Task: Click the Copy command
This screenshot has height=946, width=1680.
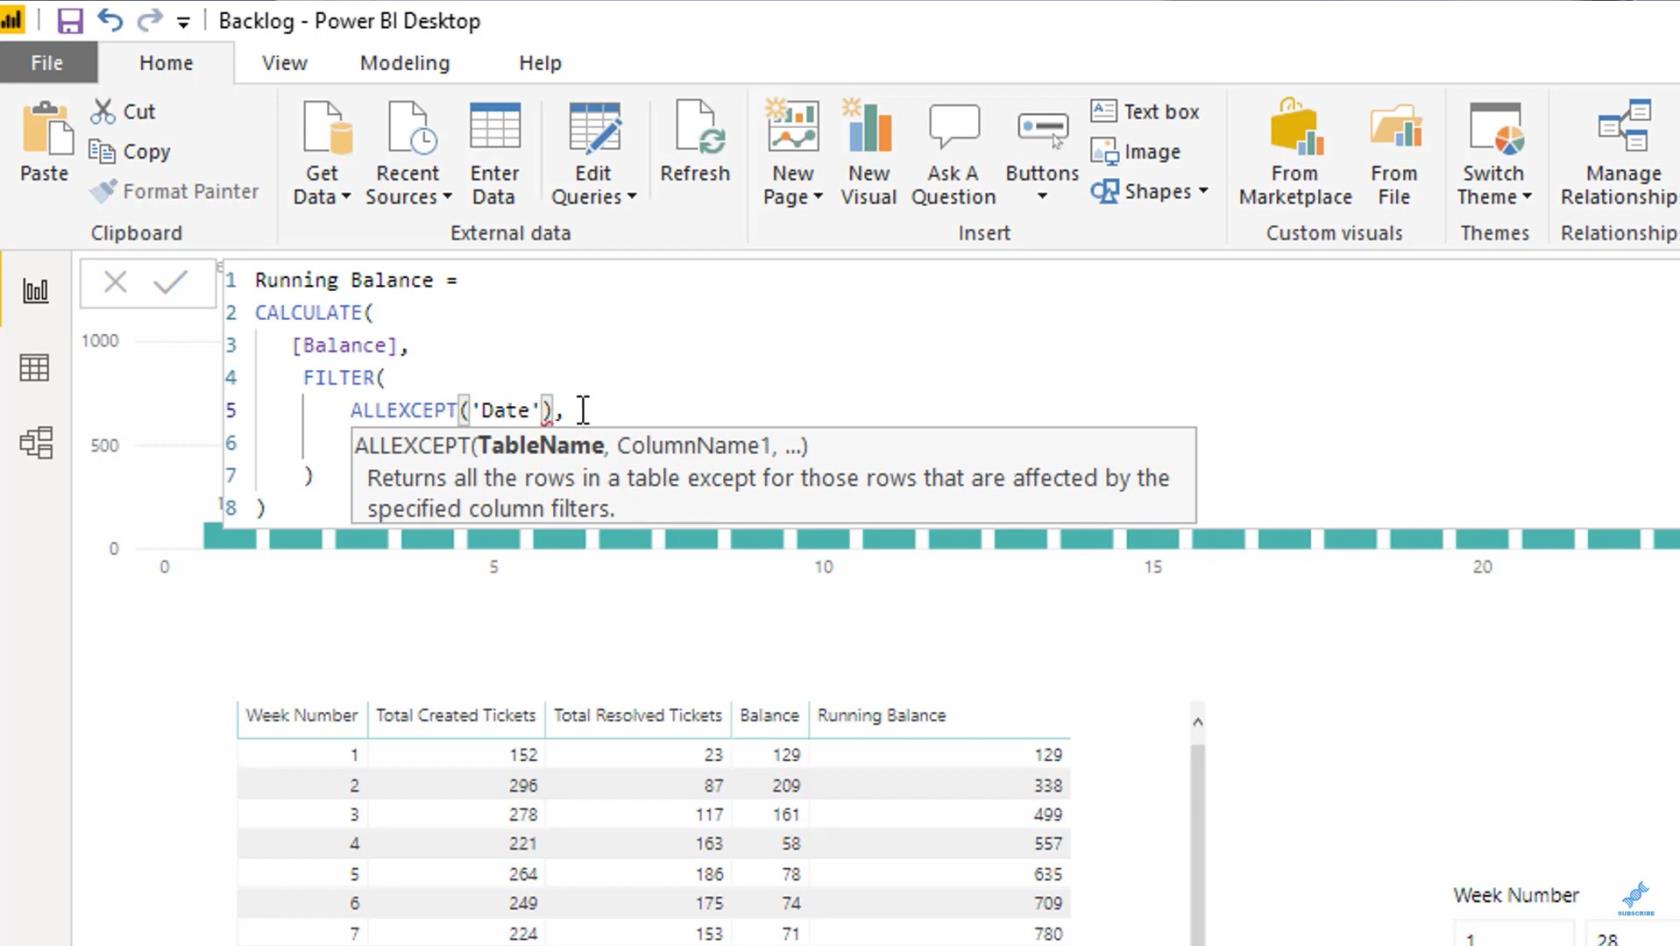Action: pos(130,151)
